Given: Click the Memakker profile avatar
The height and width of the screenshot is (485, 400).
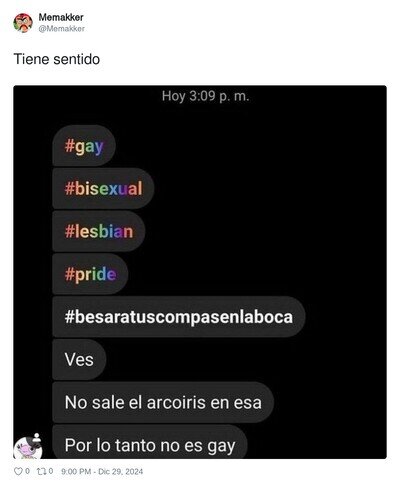Looking at the screenshot, I should click(x=23, y=23).
